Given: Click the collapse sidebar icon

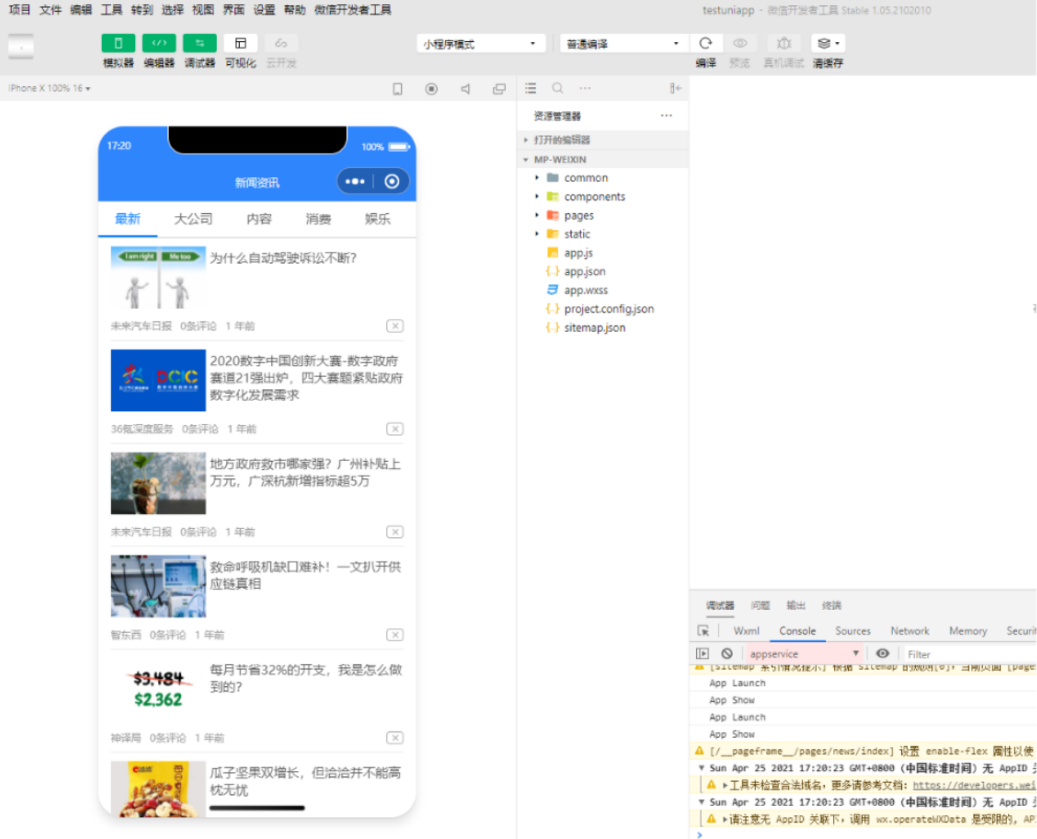Looking at the screenshot, I should pyautogui.click(x=675, y=88).
